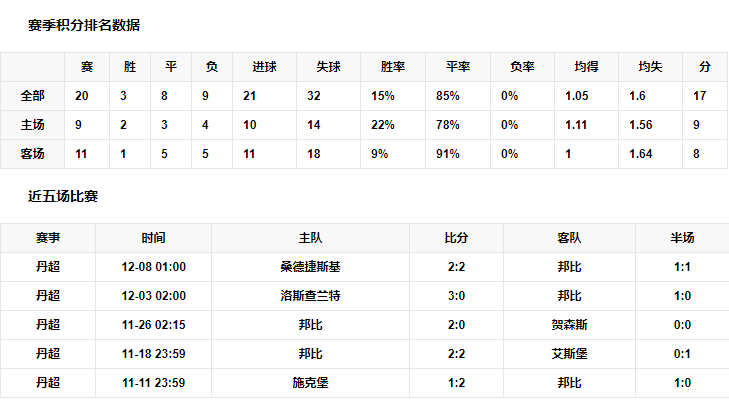The height and width of the screenshot is (401, 729).
Task: Select the 胜率 column header
Action: (x=393, y=67)
